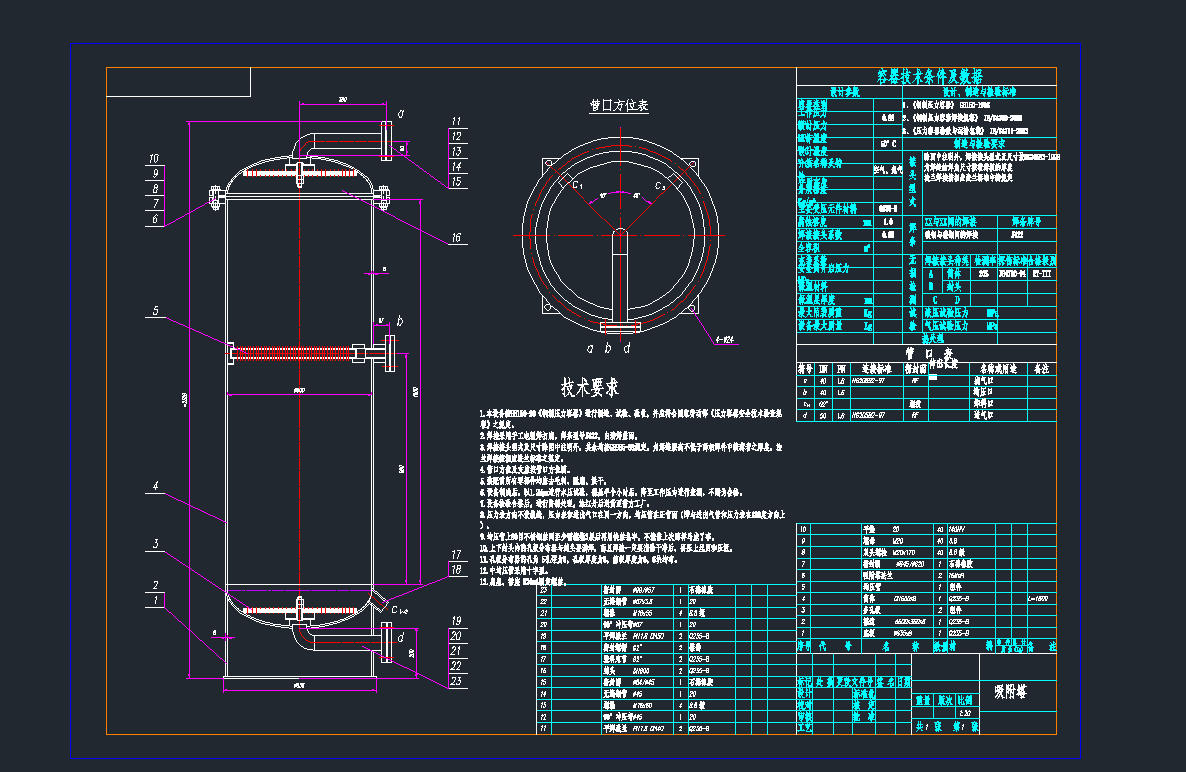Select the 技术要求 heading text
The width and height of the screenshot is (1186, 772).
(589, 388)
